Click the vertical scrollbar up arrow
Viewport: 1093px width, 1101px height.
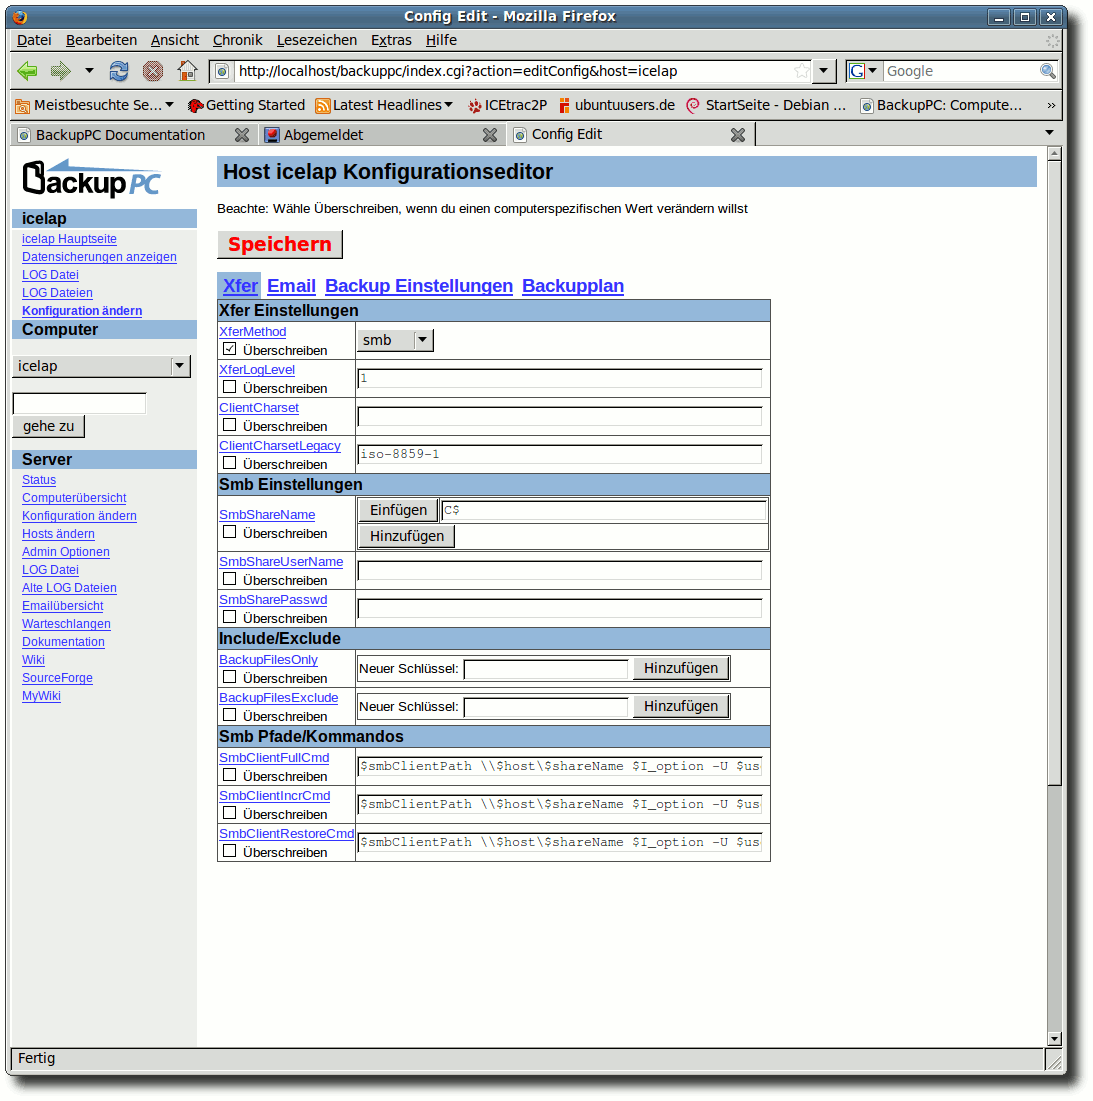coord(1054,154)
